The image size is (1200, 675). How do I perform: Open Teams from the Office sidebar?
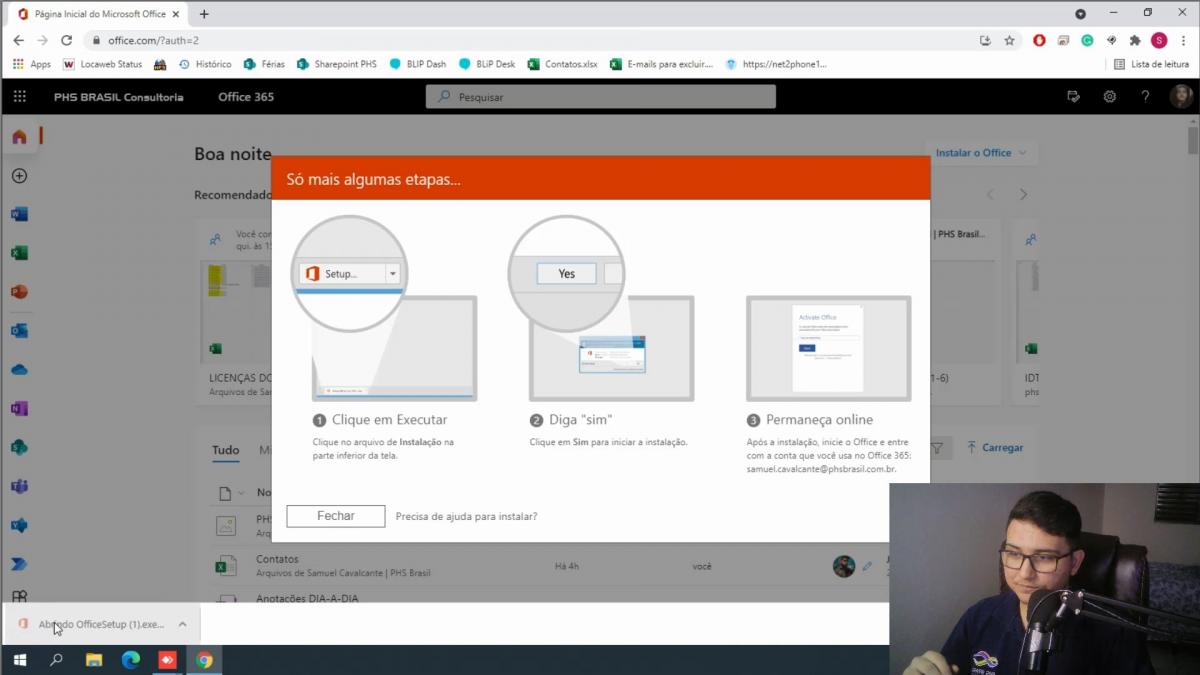[19, 487]
